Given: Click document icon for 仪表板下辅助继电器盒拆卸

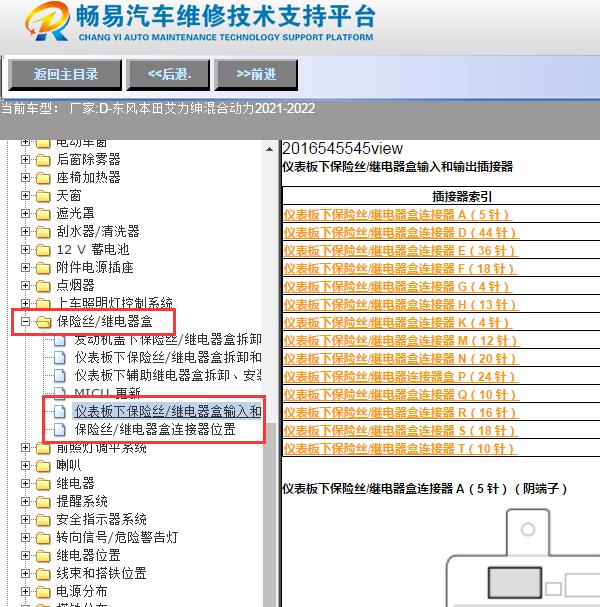Looking at the screenshot, I should (x=60, y=375).
